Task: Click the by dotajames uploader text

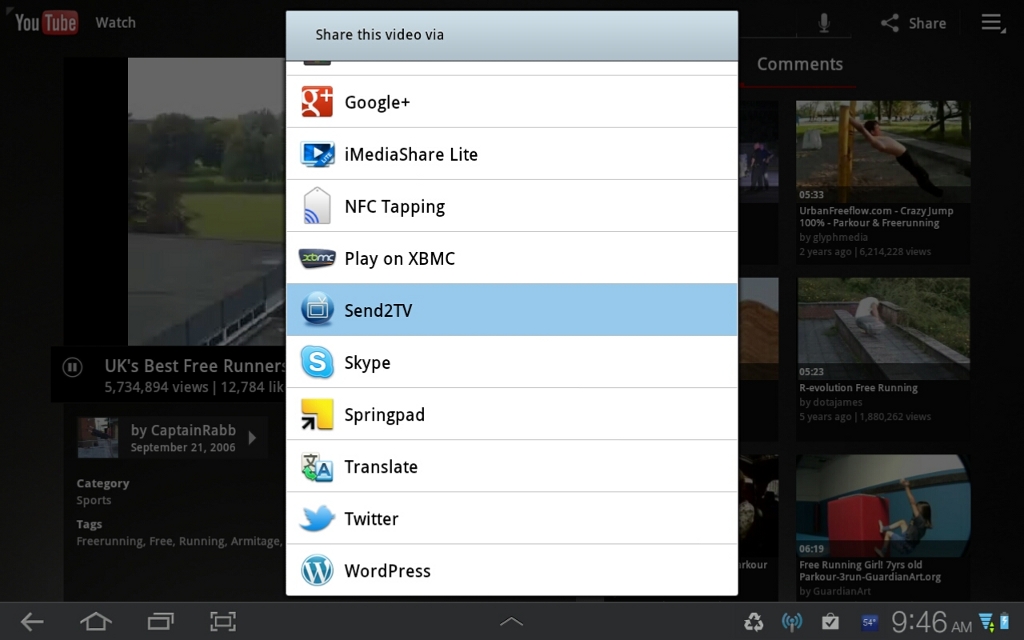Action: pyautogui.click(x=831, y=402)
